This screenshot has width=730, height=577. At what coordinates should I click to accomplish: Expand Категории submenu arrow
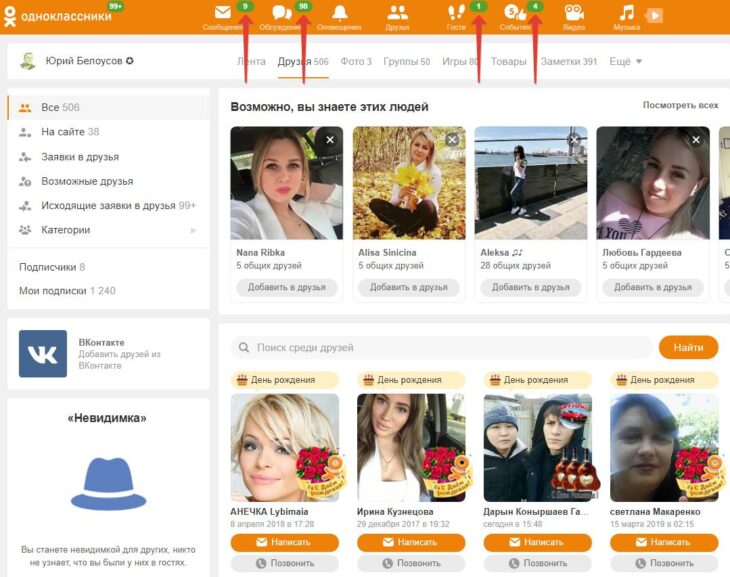pos(193,230)
